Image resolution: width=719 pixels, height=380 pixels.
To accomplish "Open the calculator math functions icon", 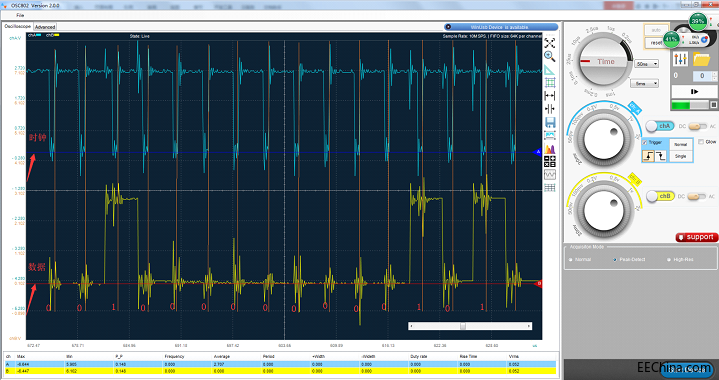I will pos(549,161).
